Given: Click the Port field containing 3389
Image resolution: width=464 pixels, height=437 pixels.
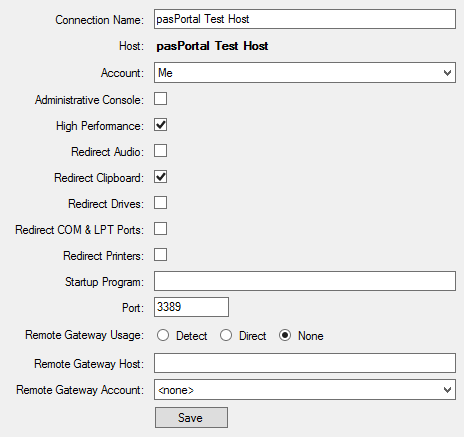Looking at the screenshot, I should click(x=191, y=307).
